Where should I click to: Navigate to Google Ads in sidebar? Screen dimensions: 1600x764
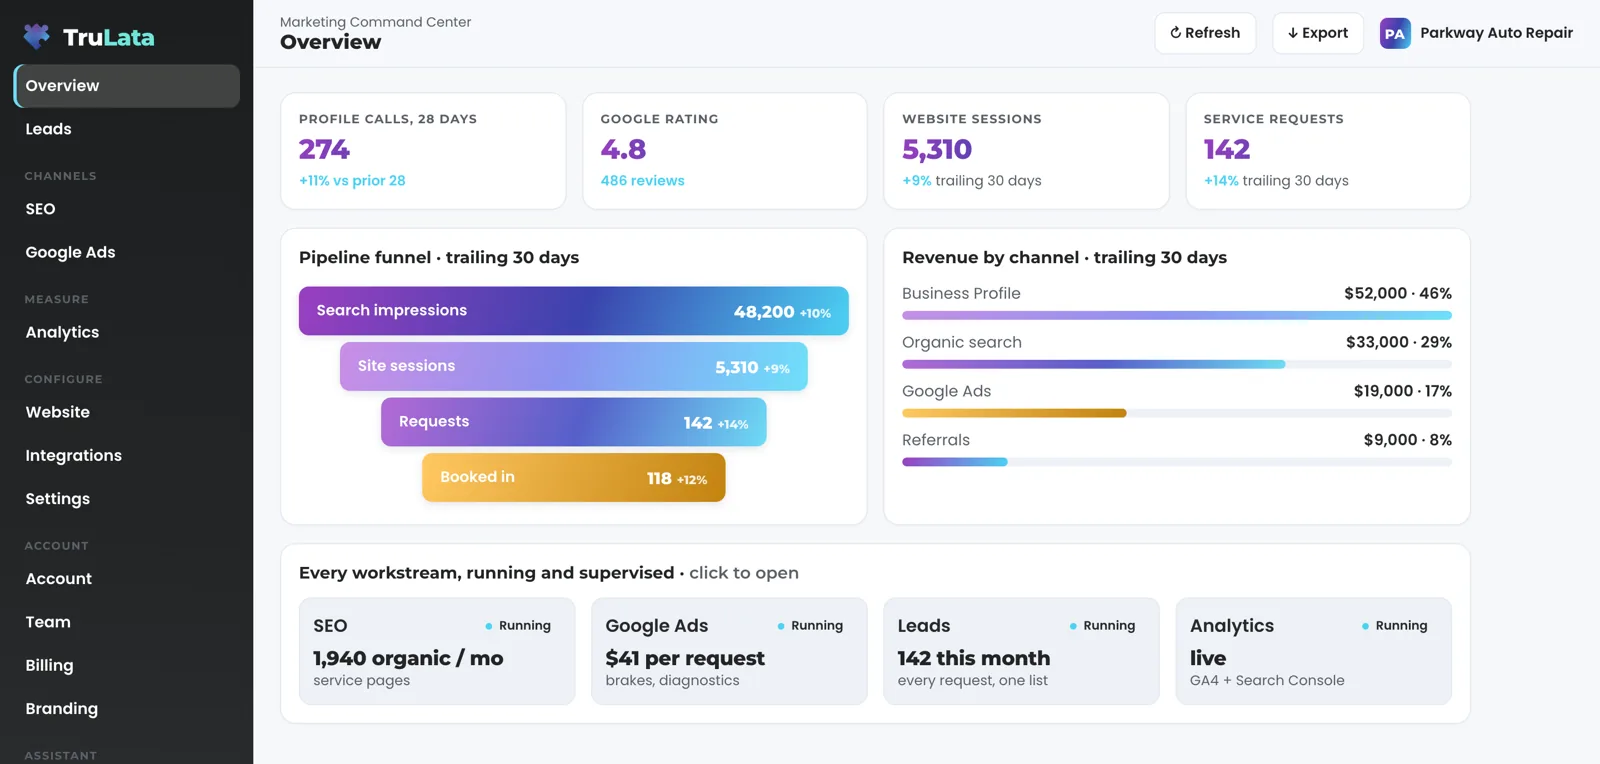coord(127,252)
